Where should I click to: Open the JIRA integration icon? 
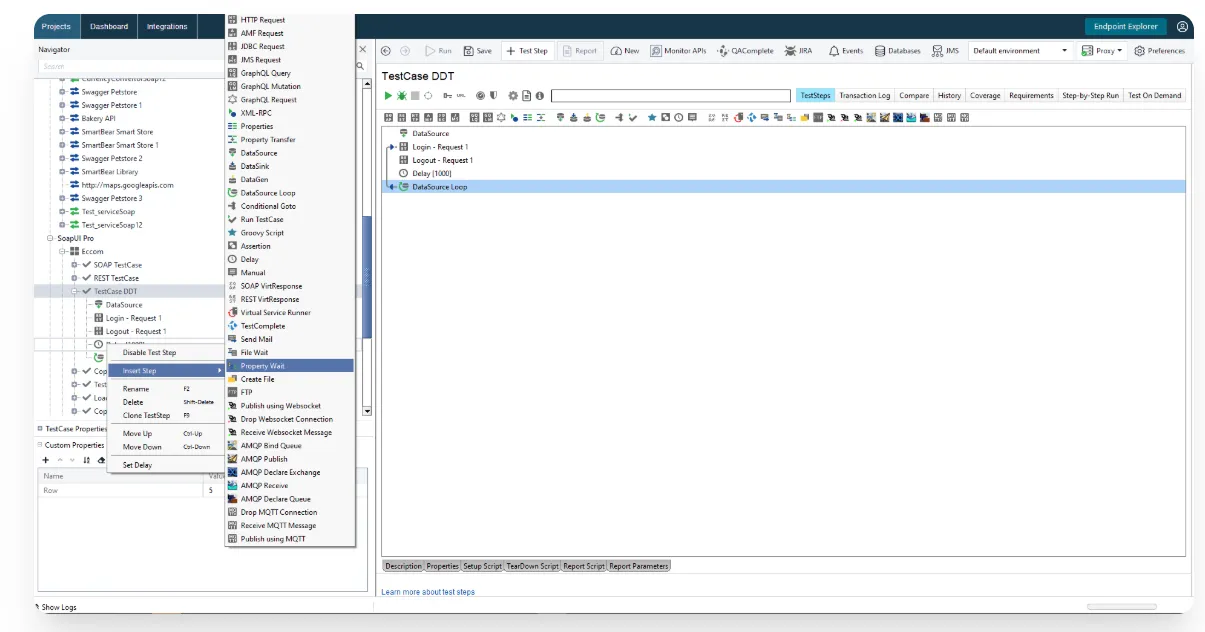795,50
